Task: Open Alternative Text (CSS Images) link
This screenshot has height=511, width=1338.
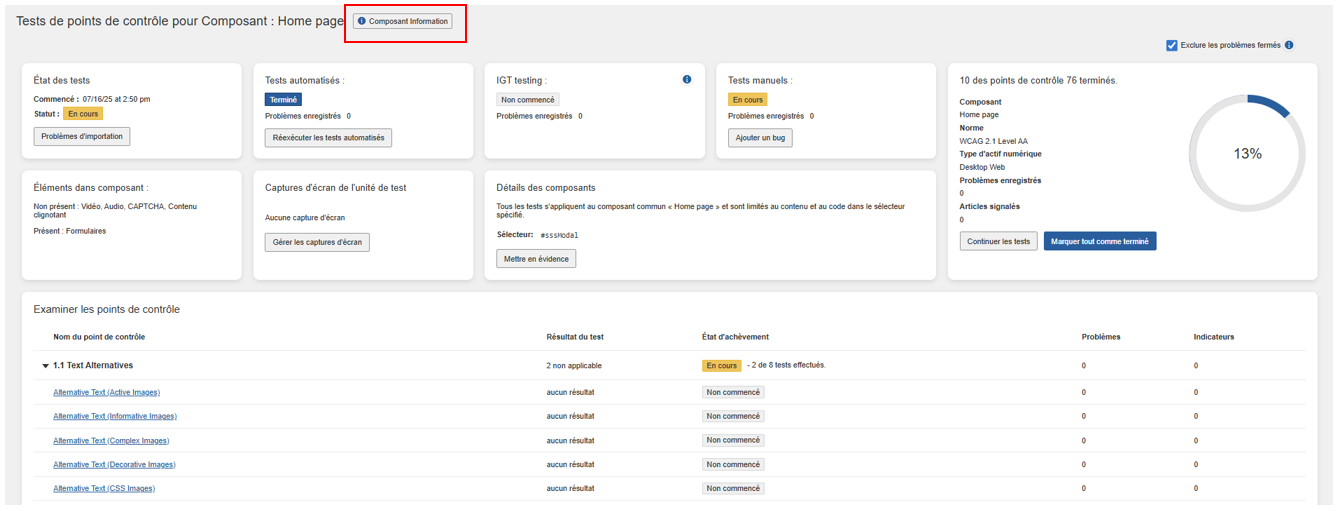Action: coord(104,489)
